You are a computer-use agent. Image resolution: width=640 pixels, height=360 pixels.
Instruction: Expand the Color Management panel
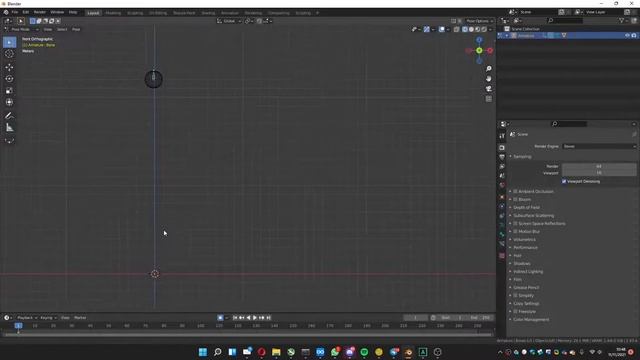click(x=531, y=320)
